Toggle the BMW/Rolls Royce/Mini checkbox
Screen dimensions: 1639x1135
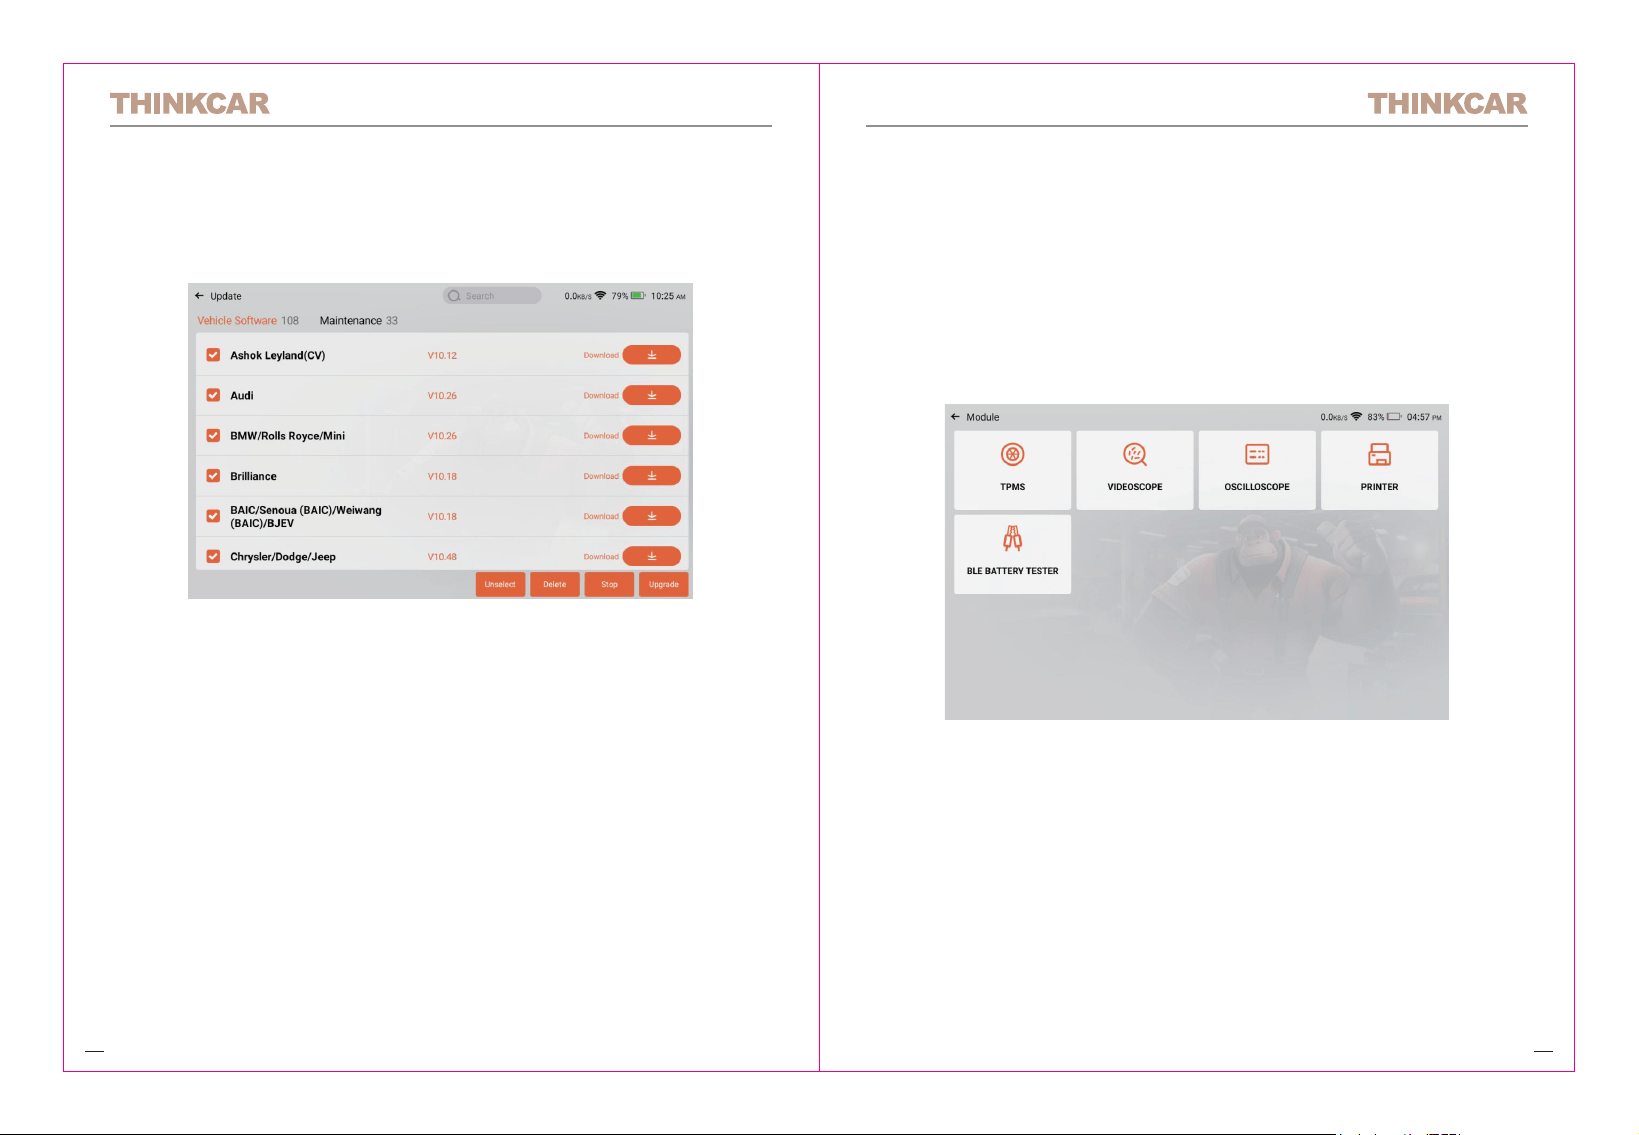pyautogui.click(x=213, y=435)
